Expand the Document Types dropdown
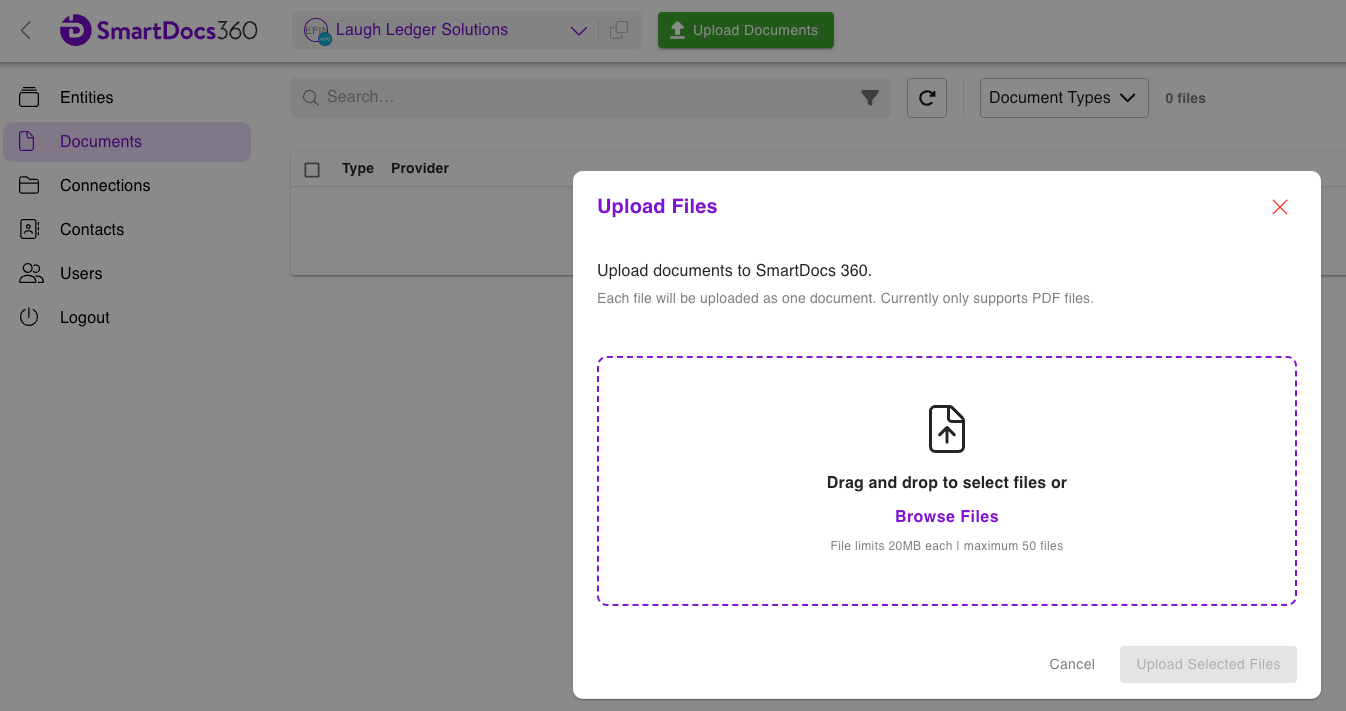 [x=1063, y=97]
